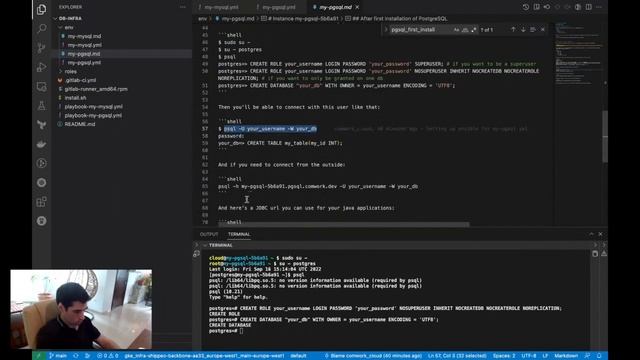Open README.md file

pos(80,124)
